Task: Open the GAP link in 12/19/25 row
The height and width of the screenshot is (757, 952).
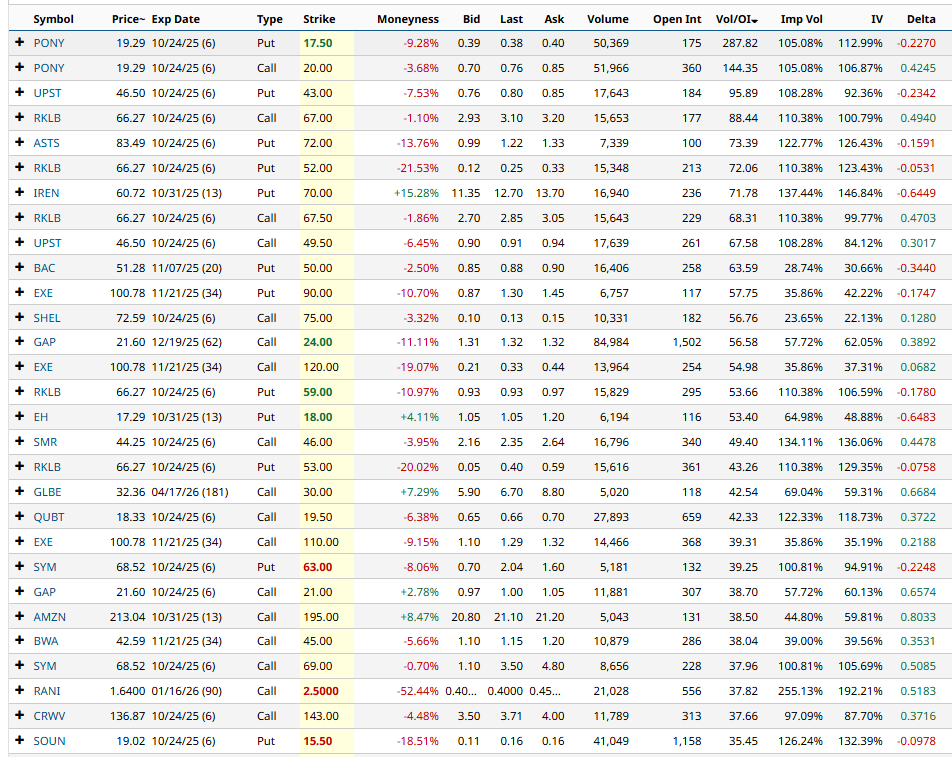Action: pos(44,342)
